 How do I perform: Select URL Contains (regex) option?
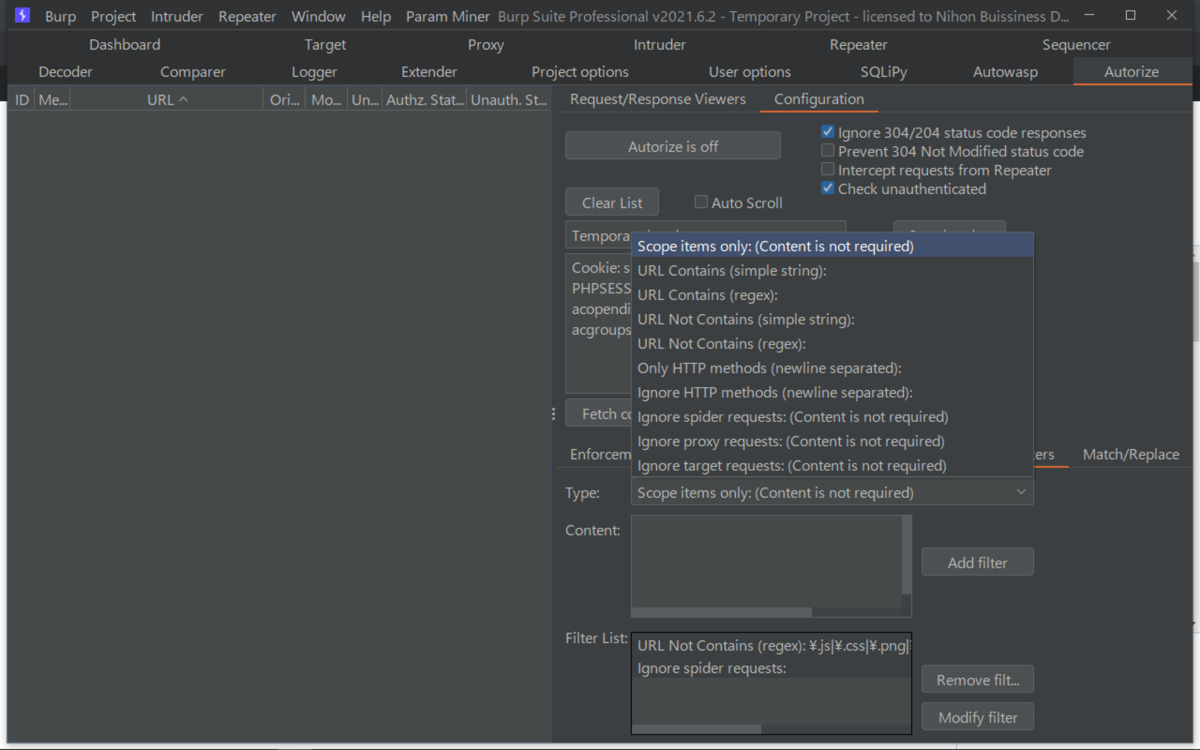click(832, 295)
